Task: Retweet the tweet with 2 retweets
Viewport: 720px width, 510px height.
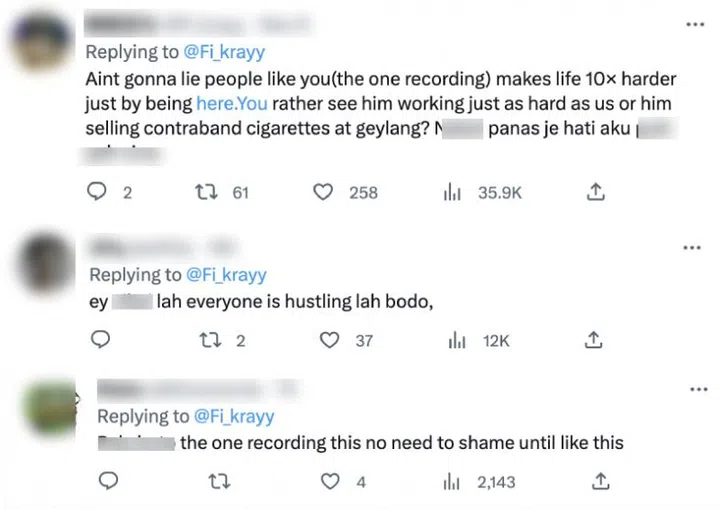Action: (212, 340)
